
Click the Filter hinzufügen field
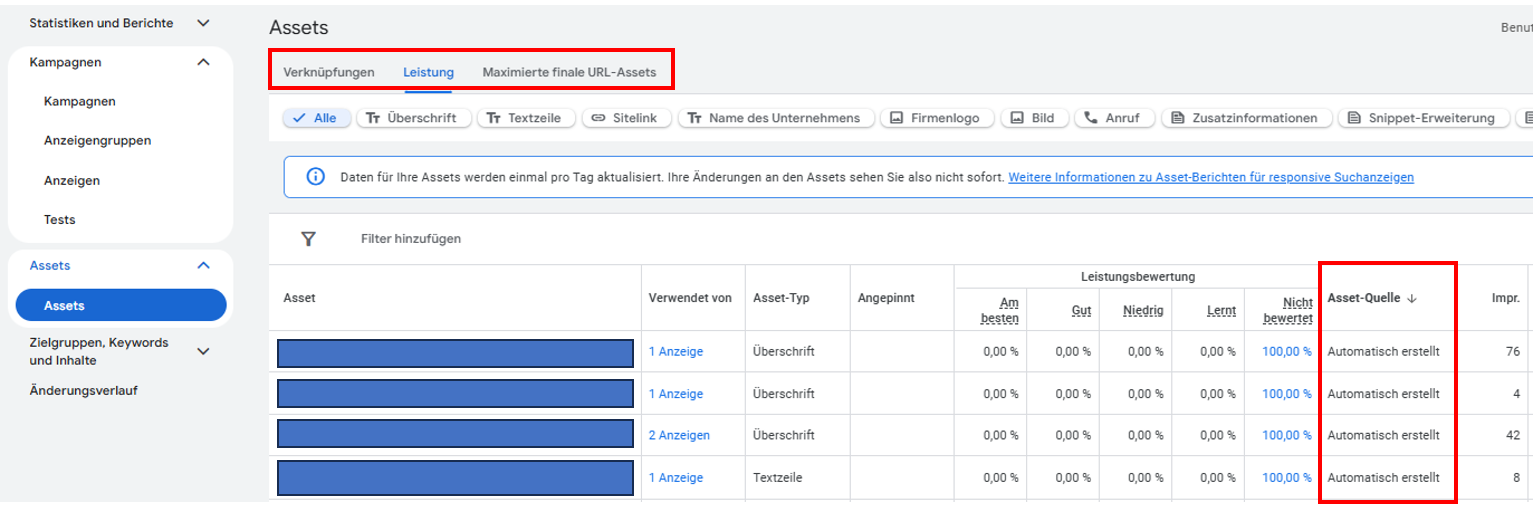pyautogui.click(x=411, y=239)
